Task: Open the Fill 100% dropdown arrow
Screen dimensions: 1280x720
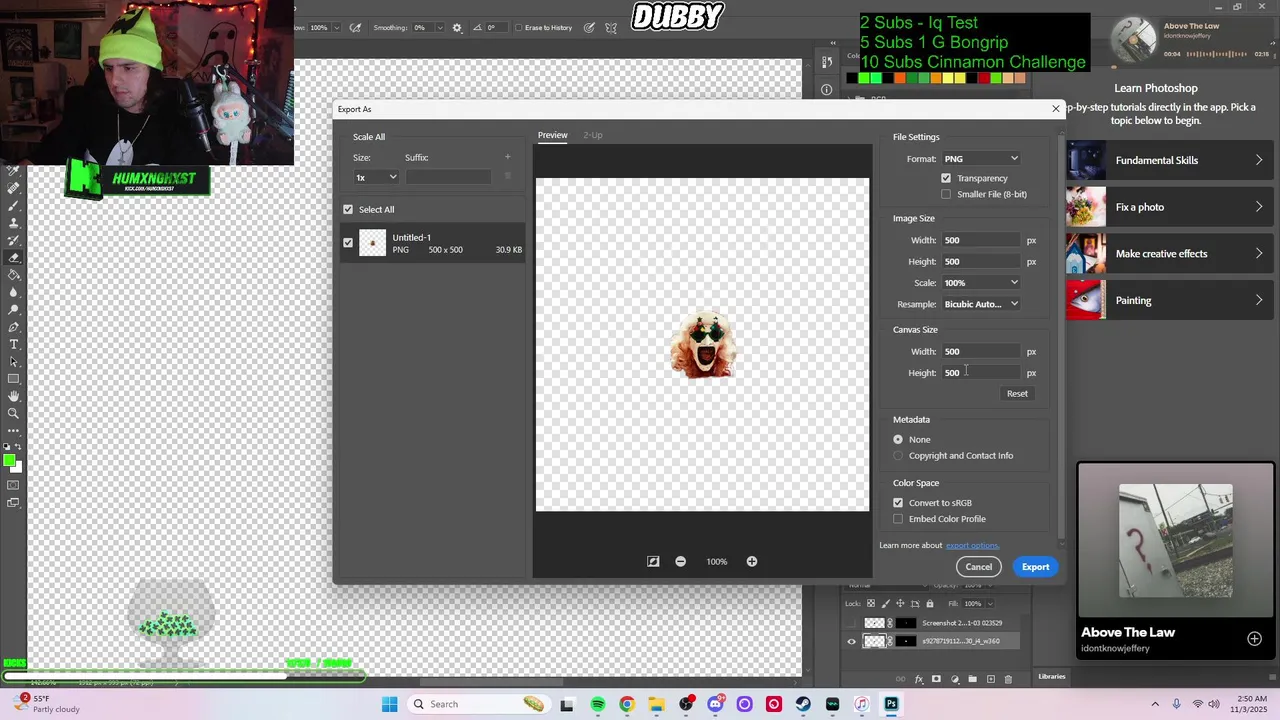Action: pos(990,604)
